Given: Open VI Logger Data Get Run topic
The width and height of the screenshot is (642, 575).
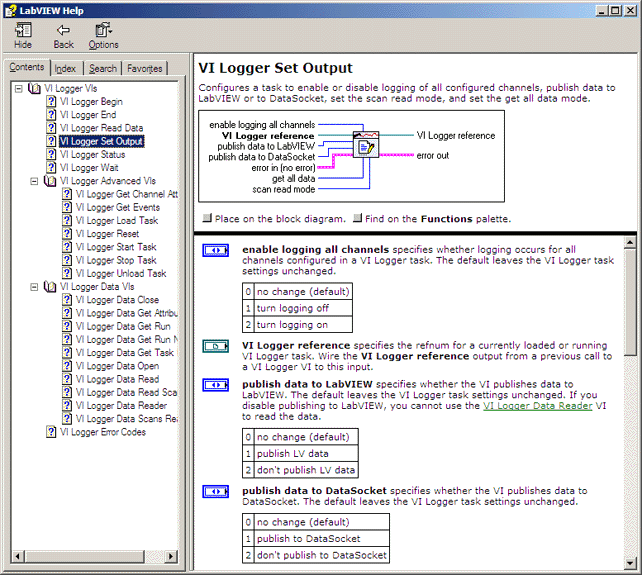Looking at the screenshot, I should 123,326.
